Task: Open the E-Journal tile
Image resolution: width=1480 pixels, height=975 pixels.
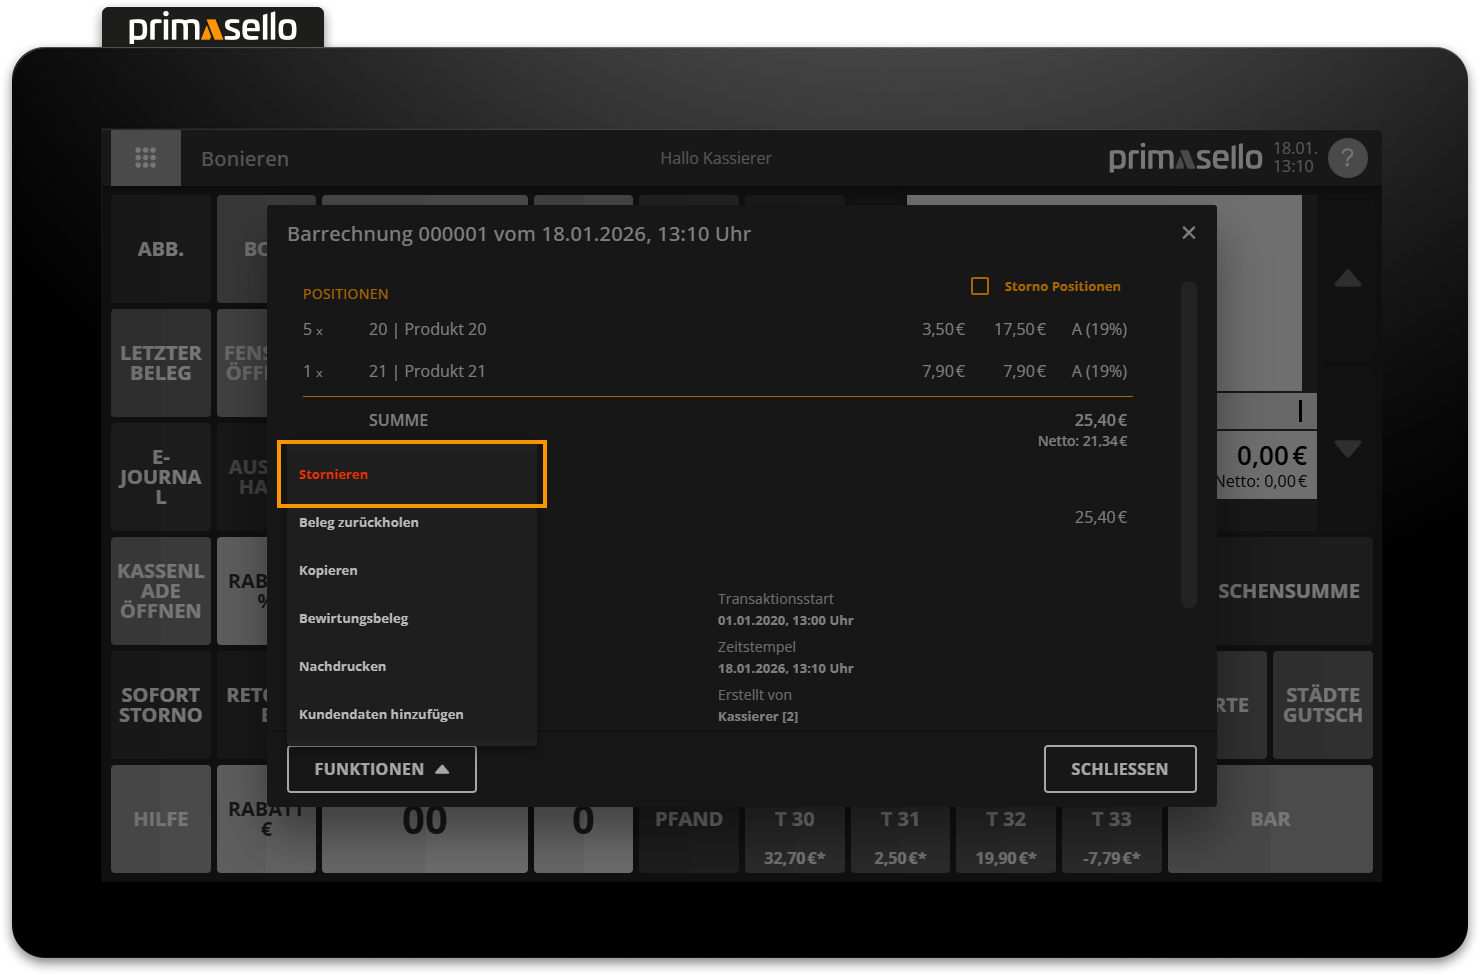Action: pyautogui.click(x=160, y=477)
